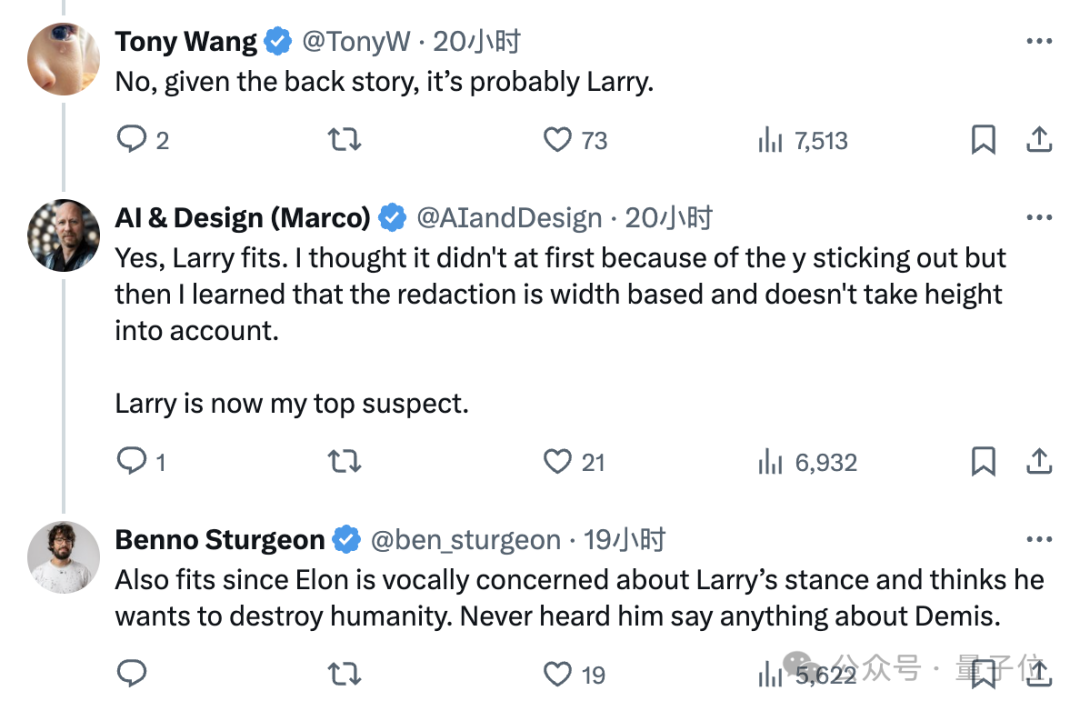
Task: Like Benno Sturgeon's tweet
Action: coord(557,674)
